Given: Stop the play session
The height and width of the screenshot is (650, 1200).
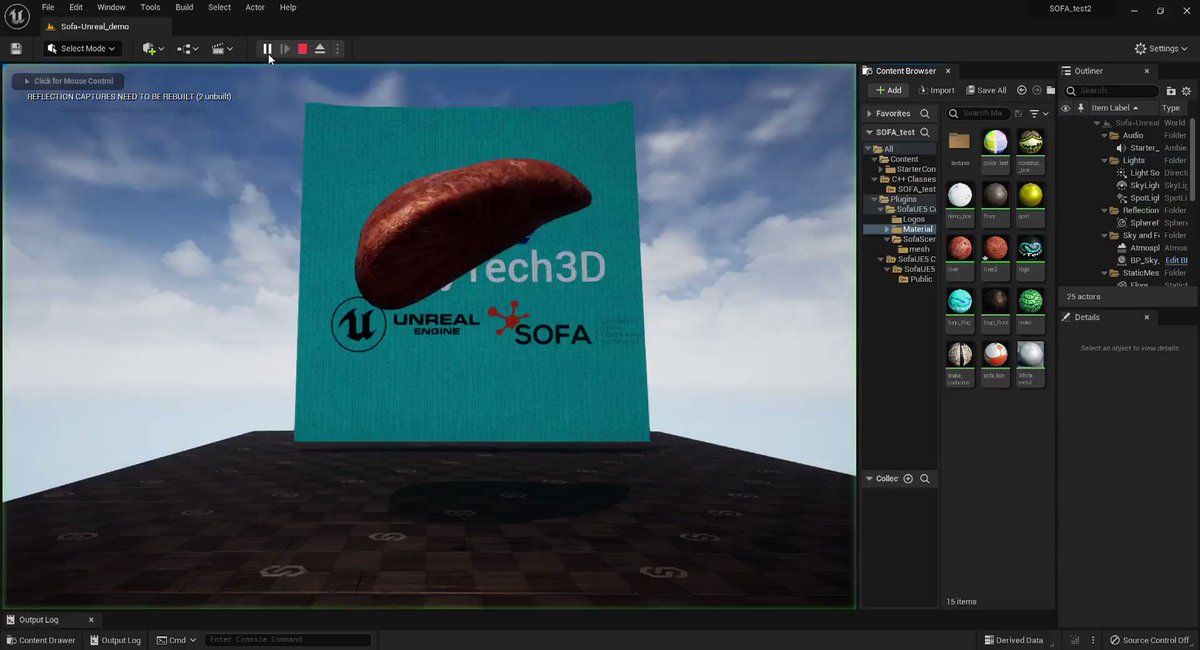Looking at the screenshot, I should 302,48.
